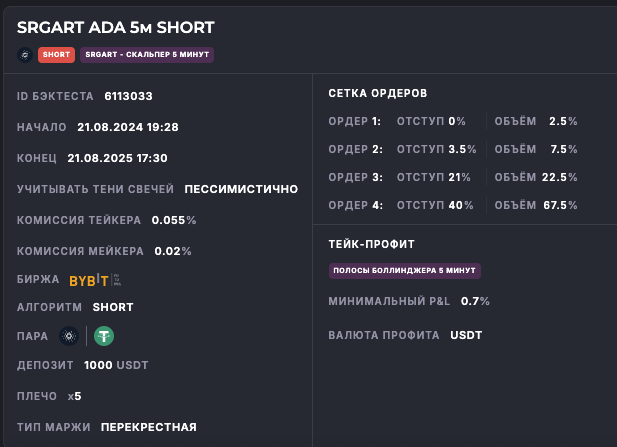Click the taker commission value 0.055%
617x447 pixels.
(x=173, y=220)
